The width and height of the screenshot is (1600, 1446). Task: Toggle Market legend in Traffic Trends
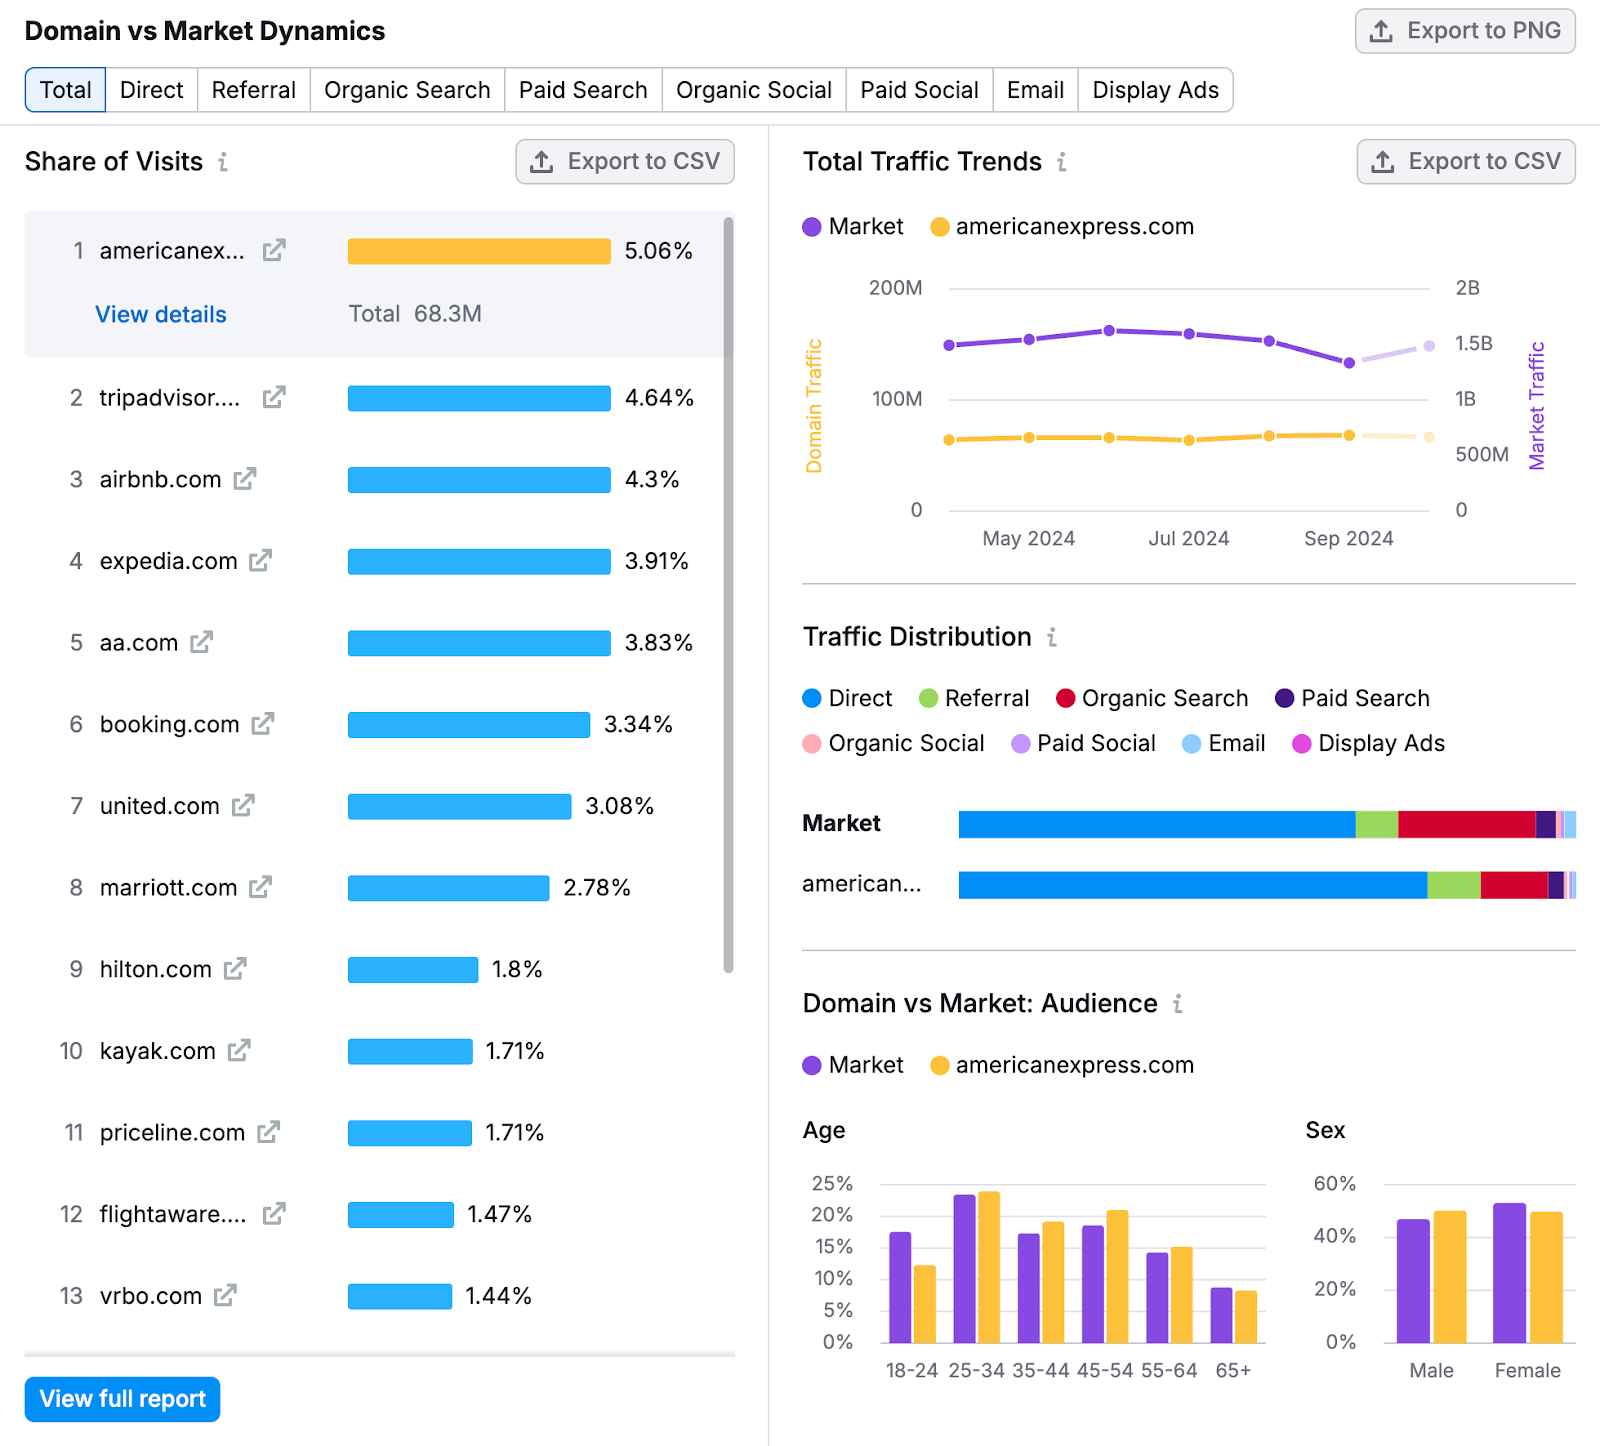coord(853,227)
